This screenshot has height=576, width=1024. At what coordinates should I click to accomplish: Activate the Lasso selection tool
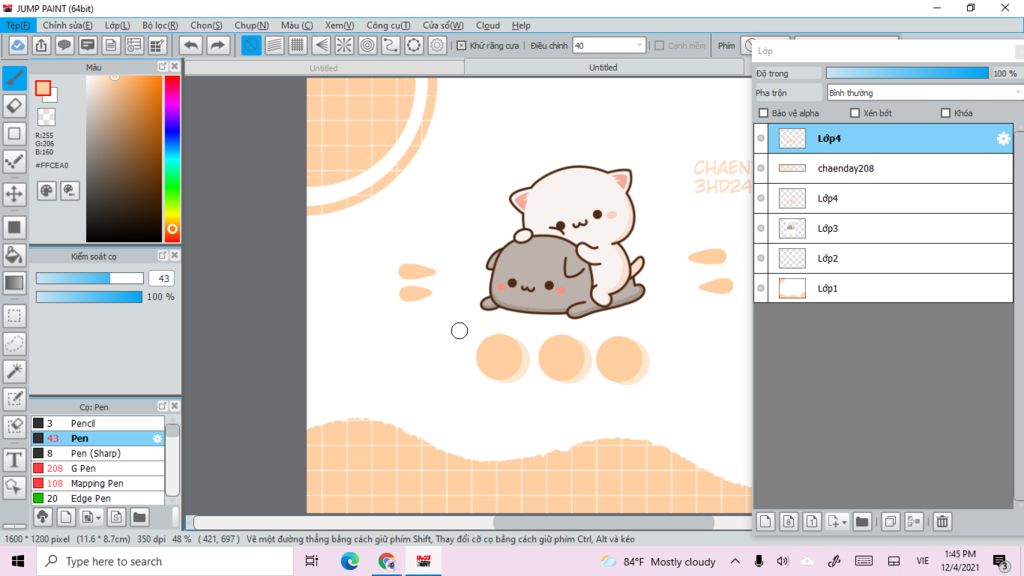point(14,344)
